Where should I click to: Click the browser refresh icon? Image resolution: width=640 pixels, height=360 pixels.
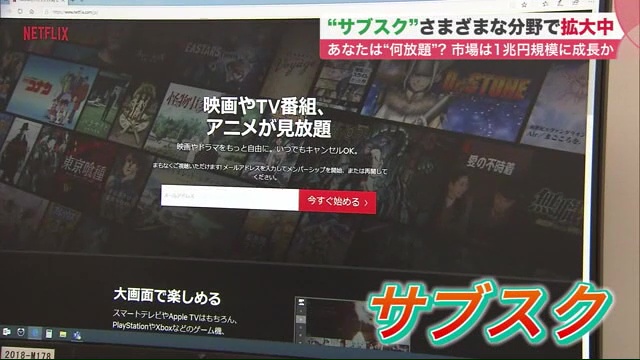click(x=20, y=11)
